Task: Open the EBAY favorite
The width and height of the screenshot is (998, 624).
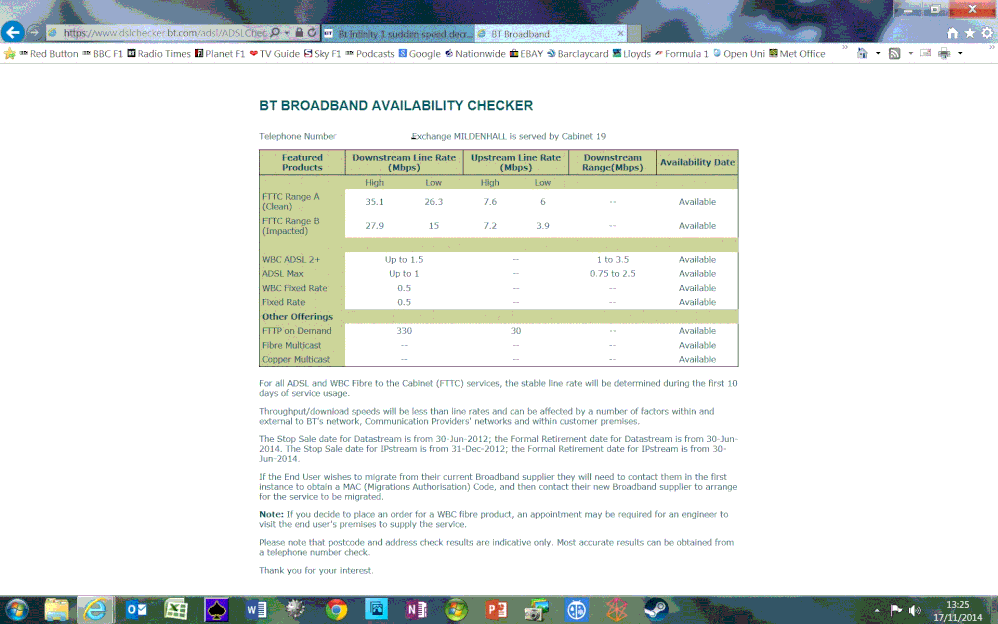Action: pyautogui.click(x=526, y=53)
